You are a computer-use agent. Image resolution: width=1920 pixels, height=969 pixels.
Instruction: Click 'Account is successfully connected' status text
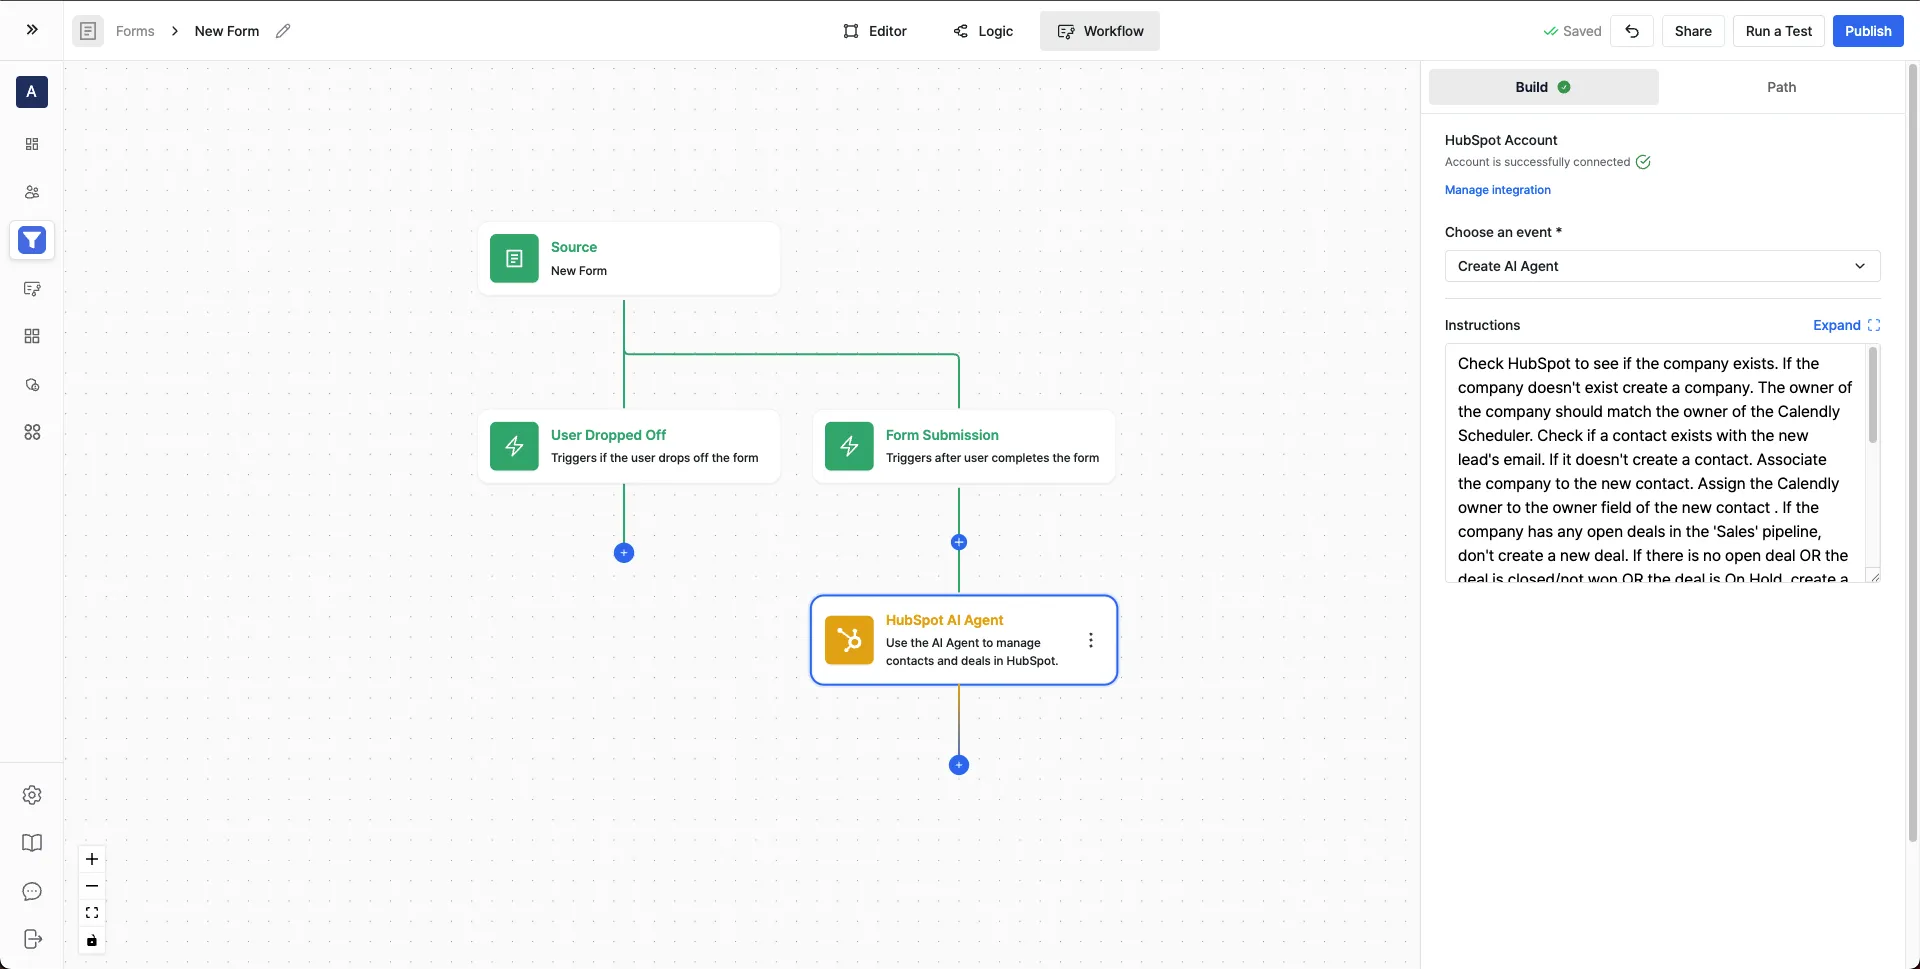(x=1537, y=162)
